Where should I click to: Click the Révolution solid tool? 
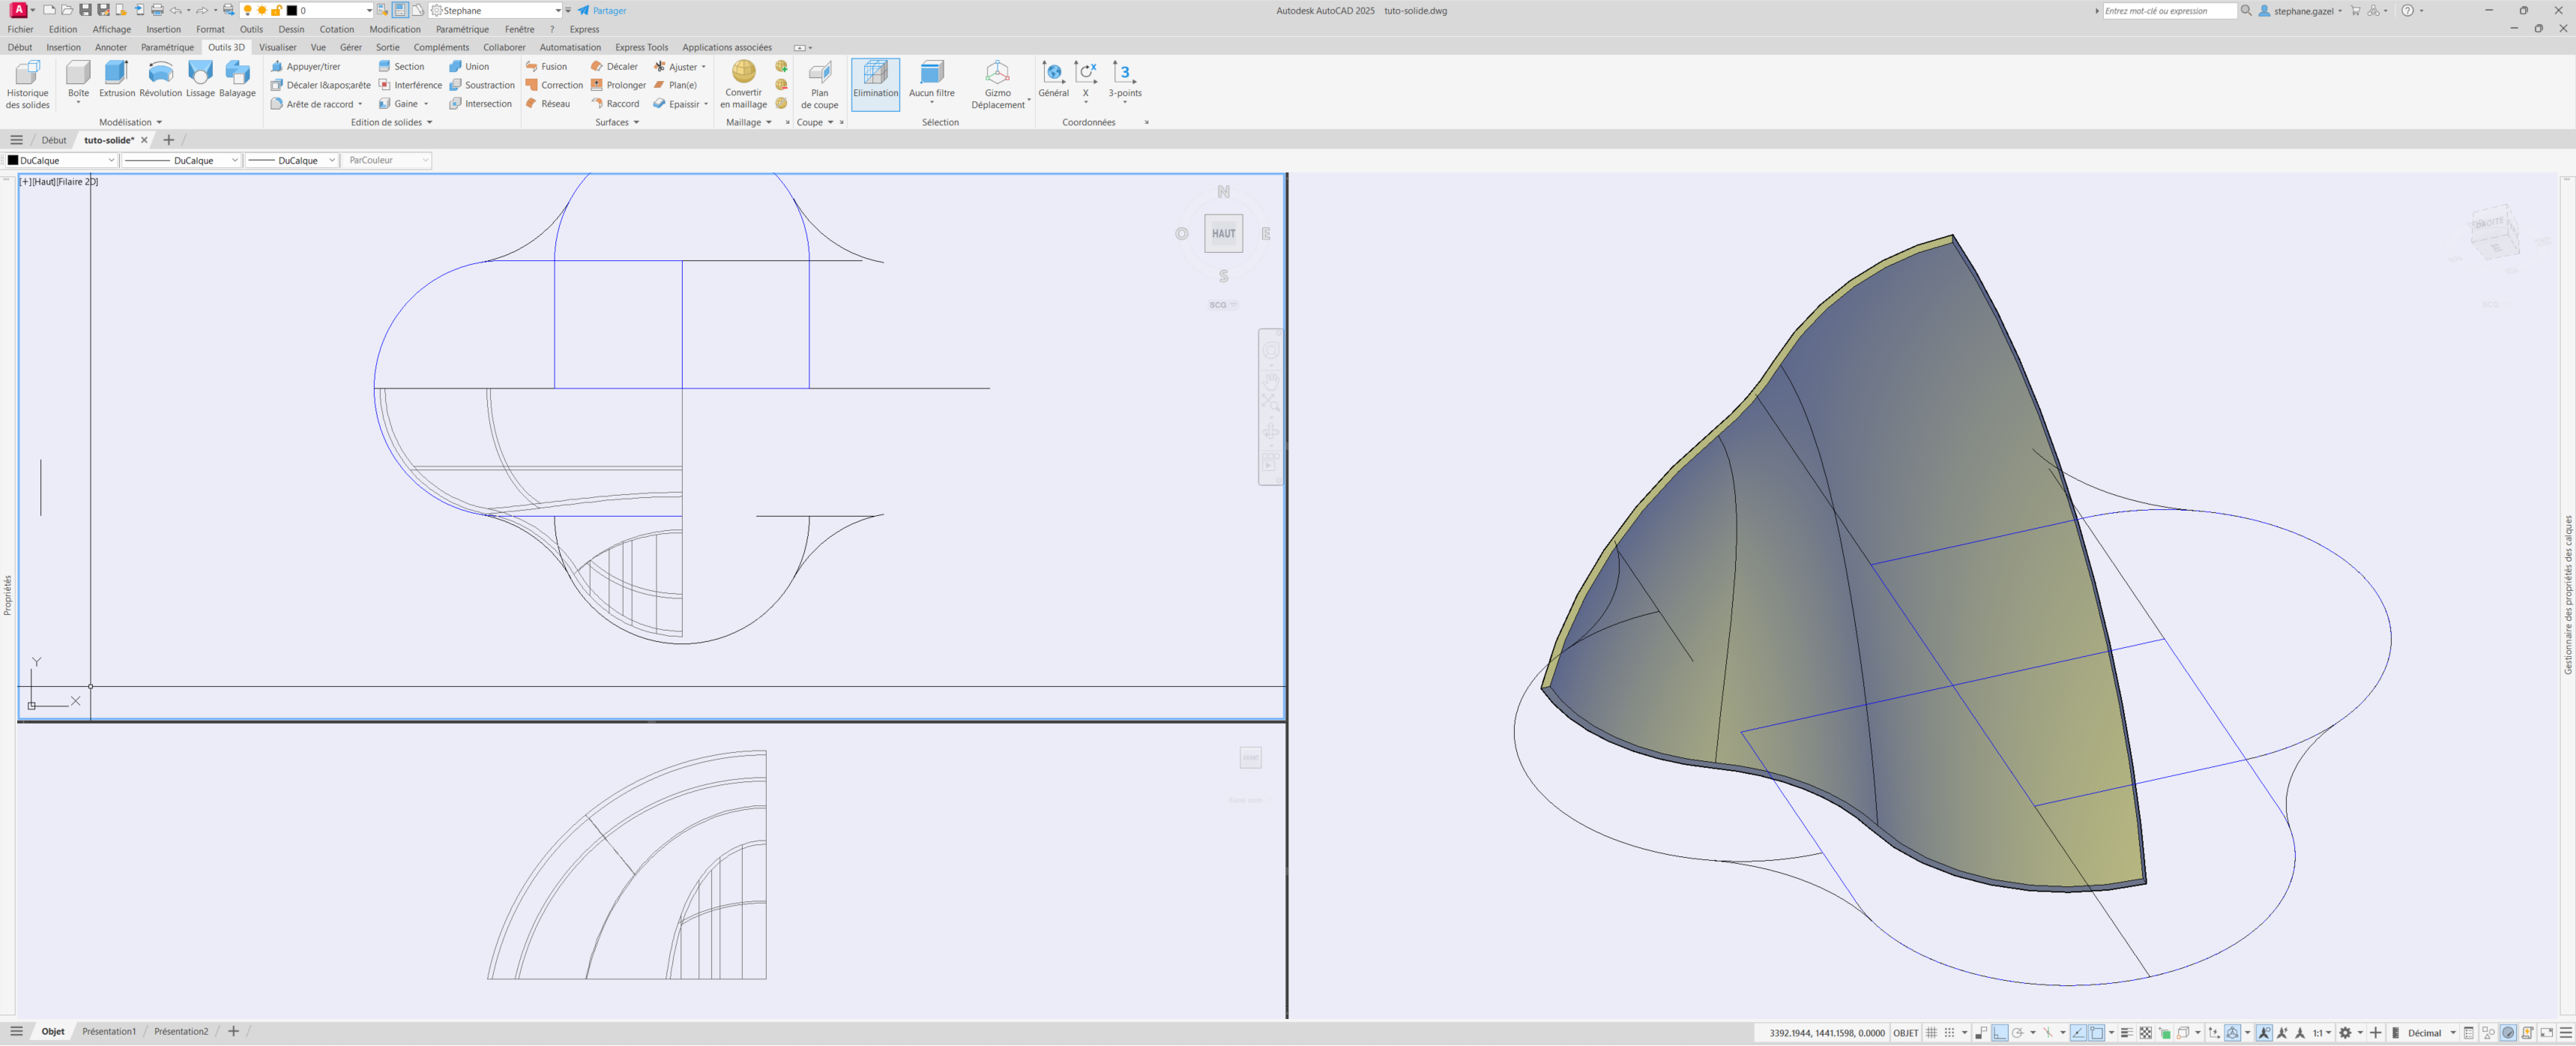(160, 79)
